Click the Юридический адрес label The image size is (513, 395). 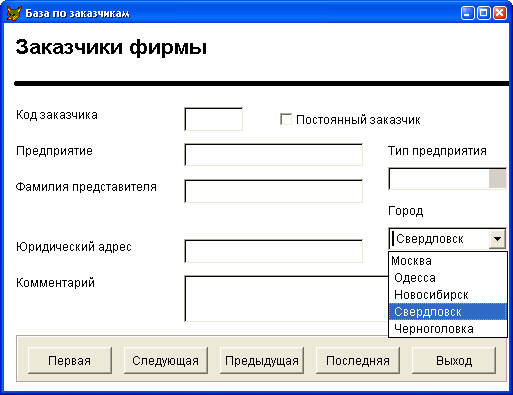(74, 247)
